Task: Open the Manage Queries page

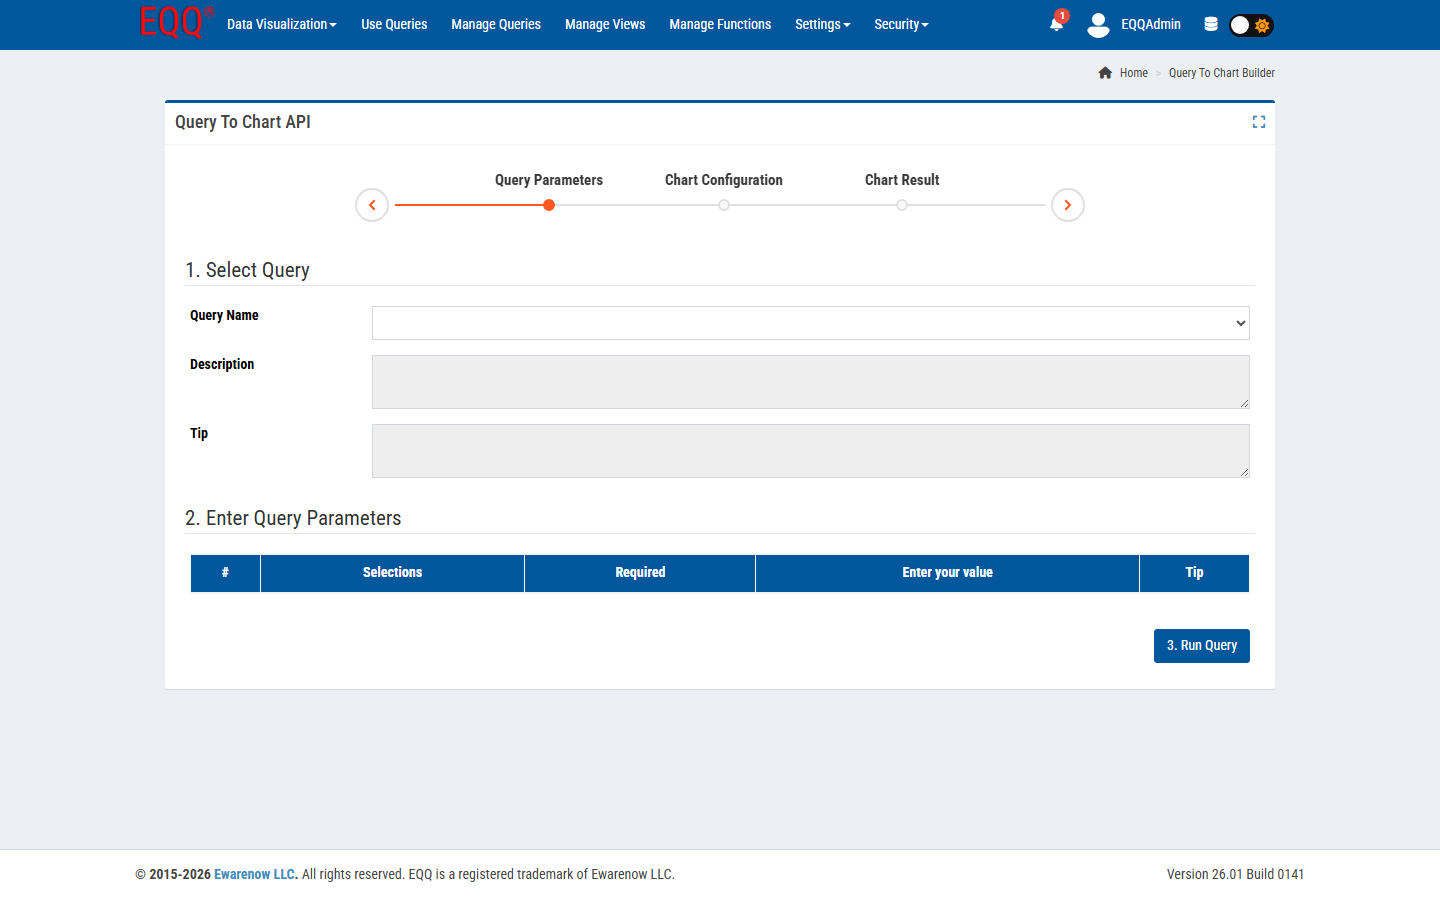Action: pos(495,24)
